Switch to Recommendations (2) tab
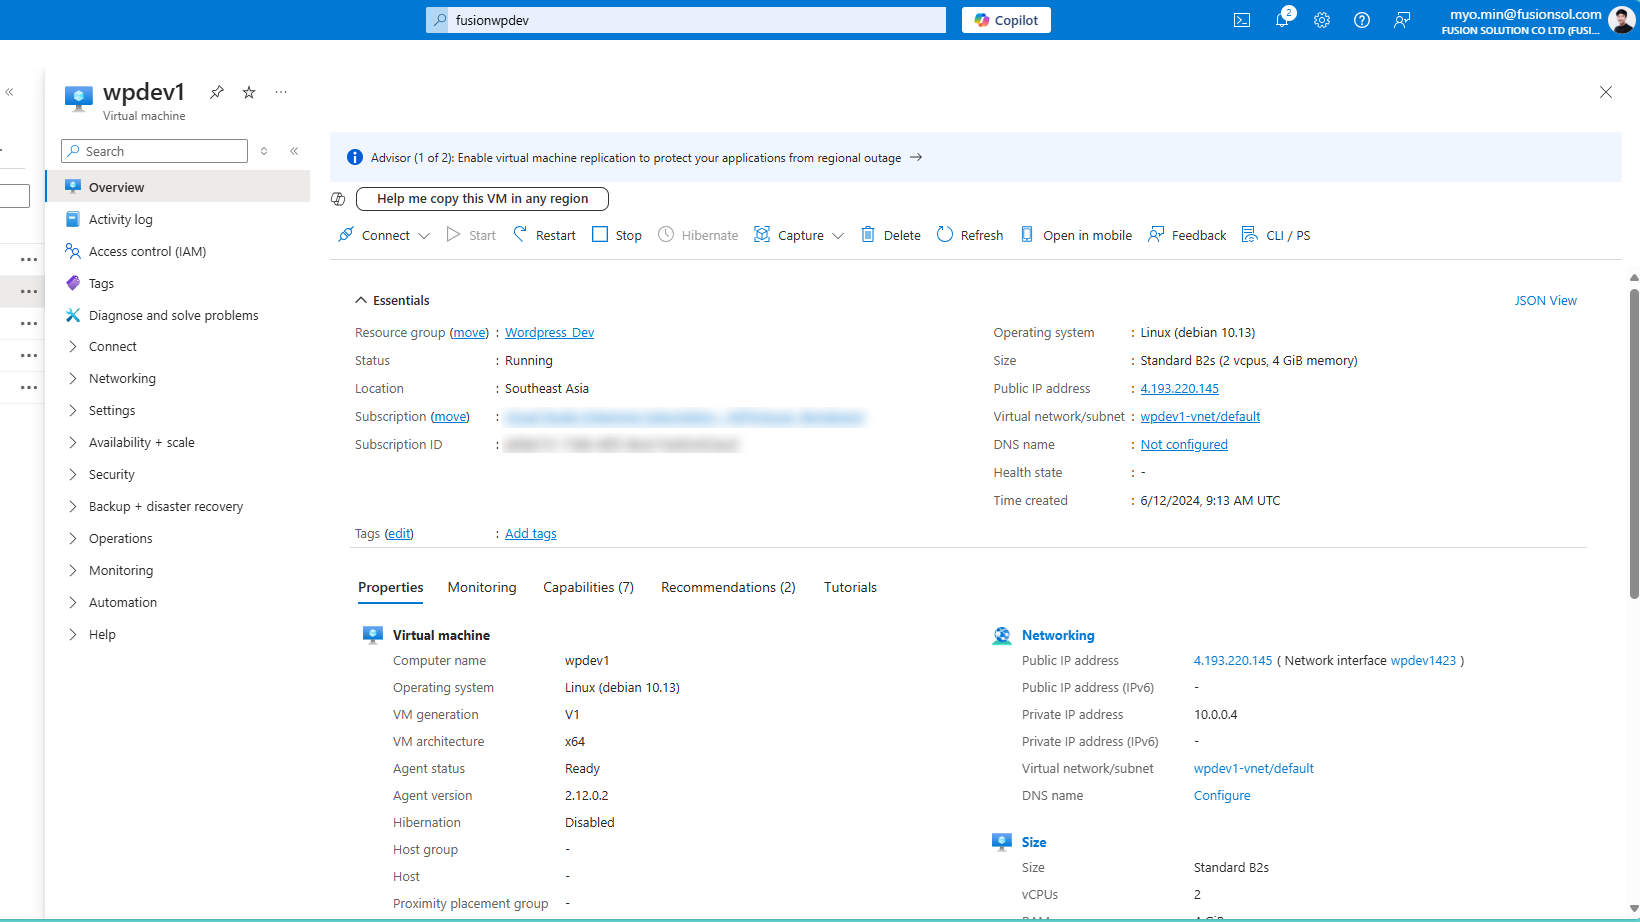The width and height of the screenshot is (1640, 923). (728, 587)
